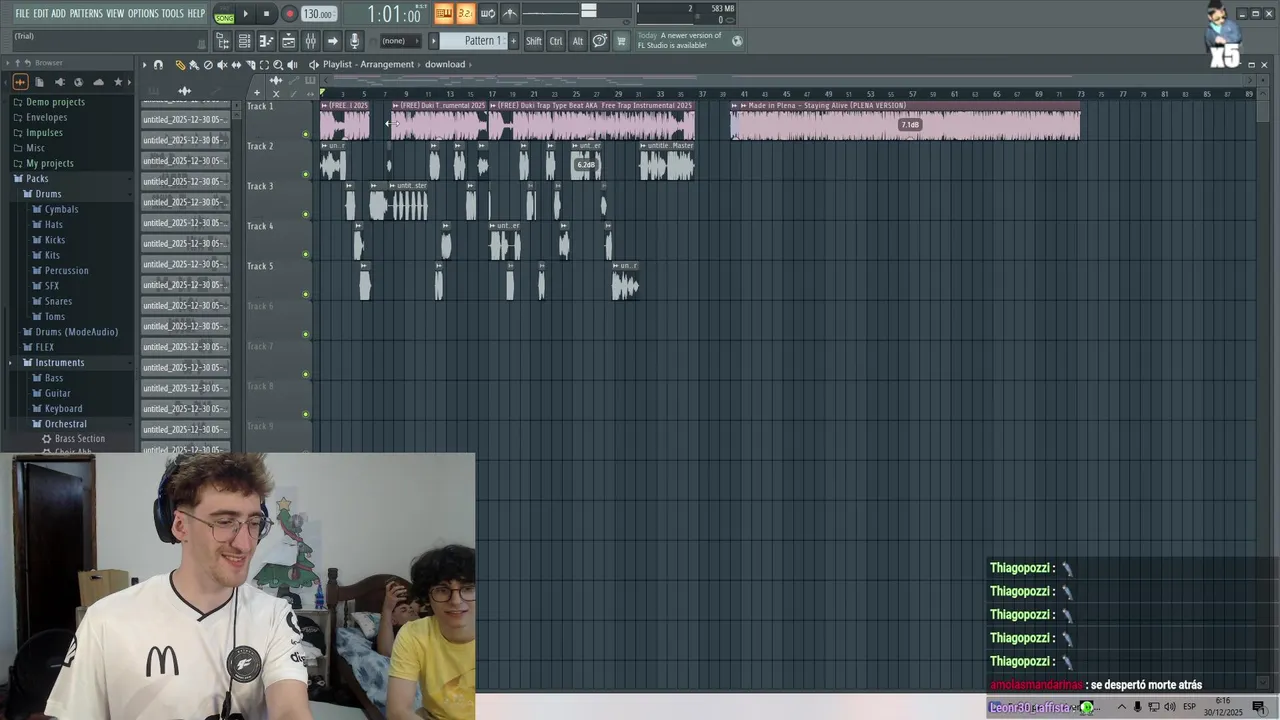The image size is (1280, 720).
Task: Open the Piano roll icon
Action: [x=266, y=41]
